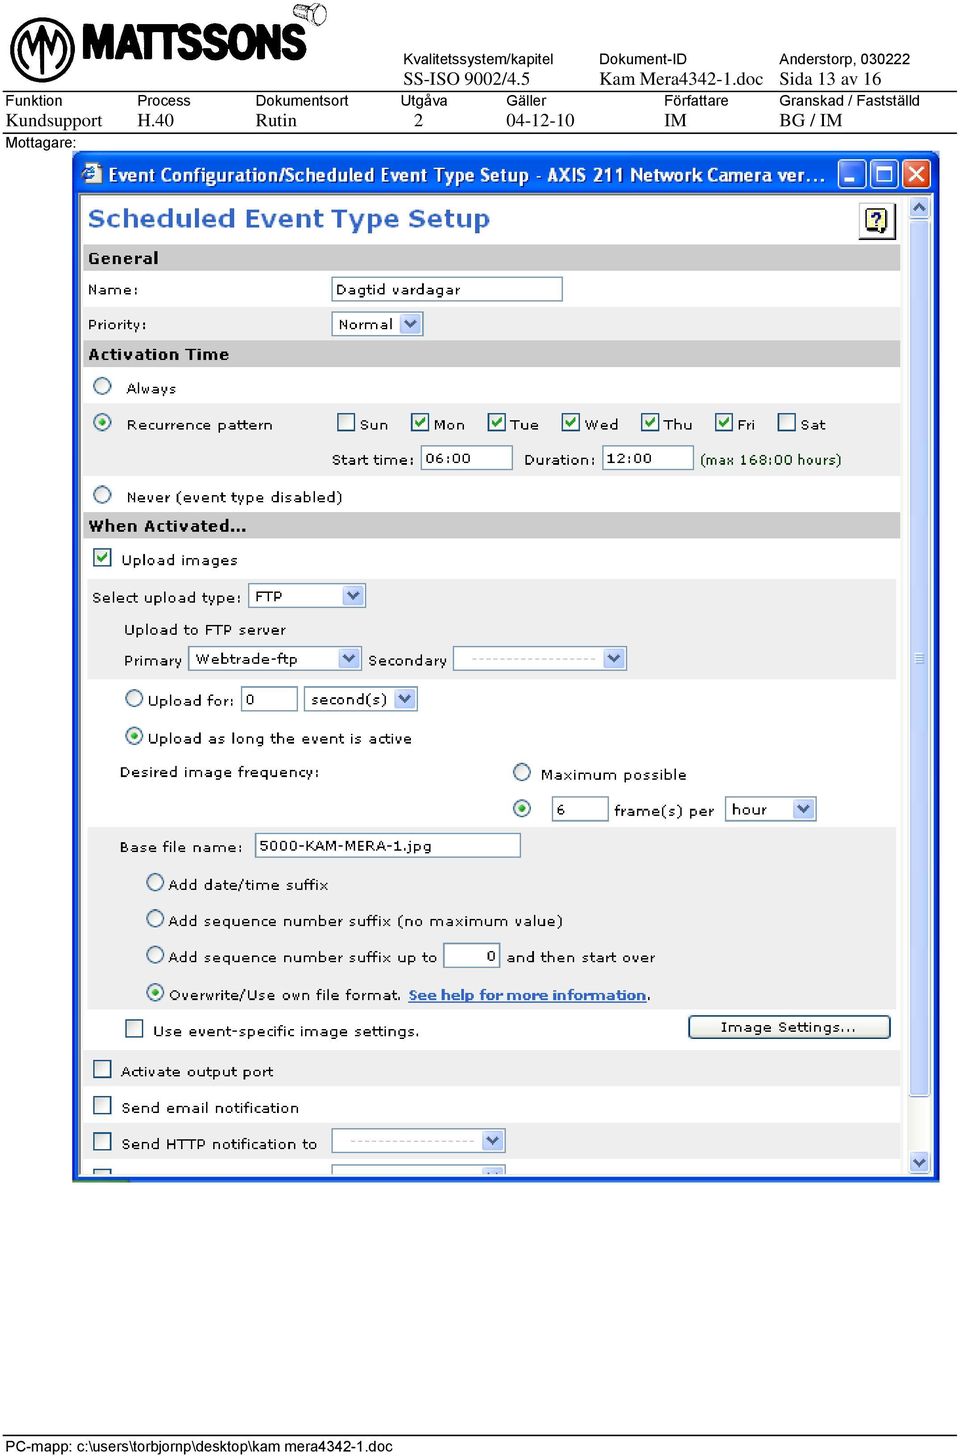The height and width of the screenshot is (1456, 960).
Task: Click the Name input field
Action: [x=447, y=289]
